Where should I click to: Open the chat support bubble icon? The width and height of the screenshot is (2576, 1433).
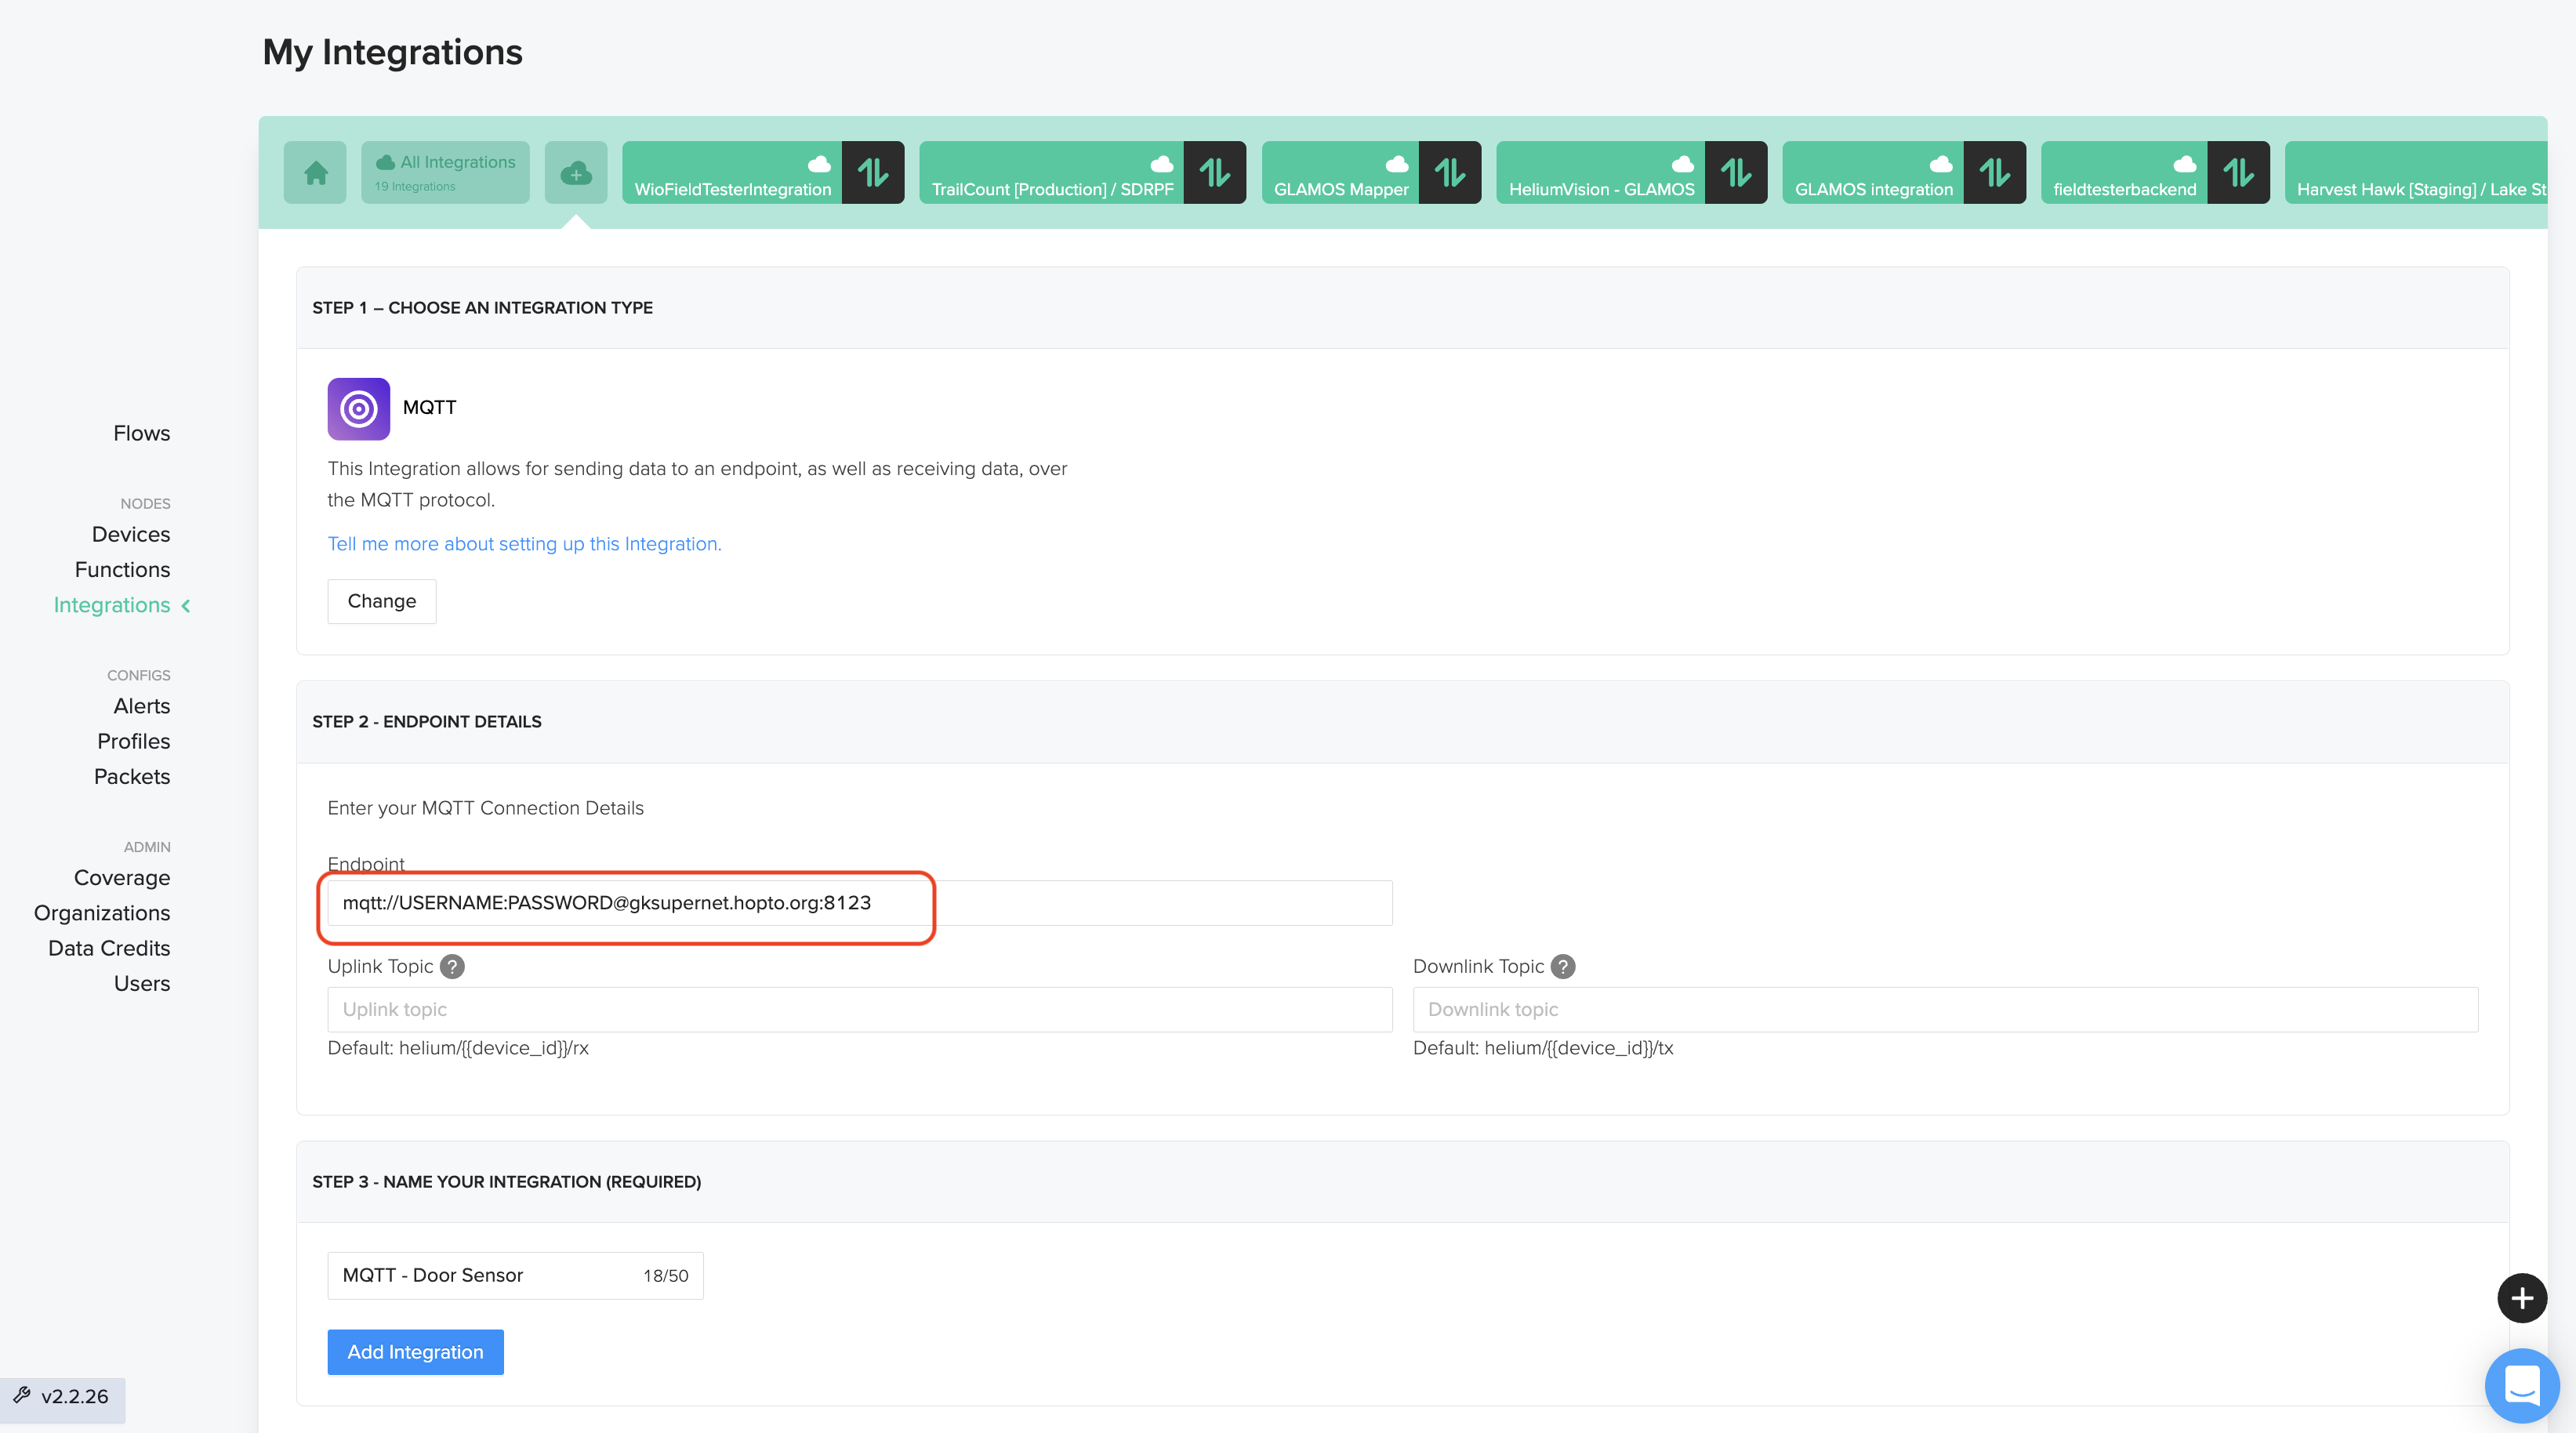pos(2521,1385)
